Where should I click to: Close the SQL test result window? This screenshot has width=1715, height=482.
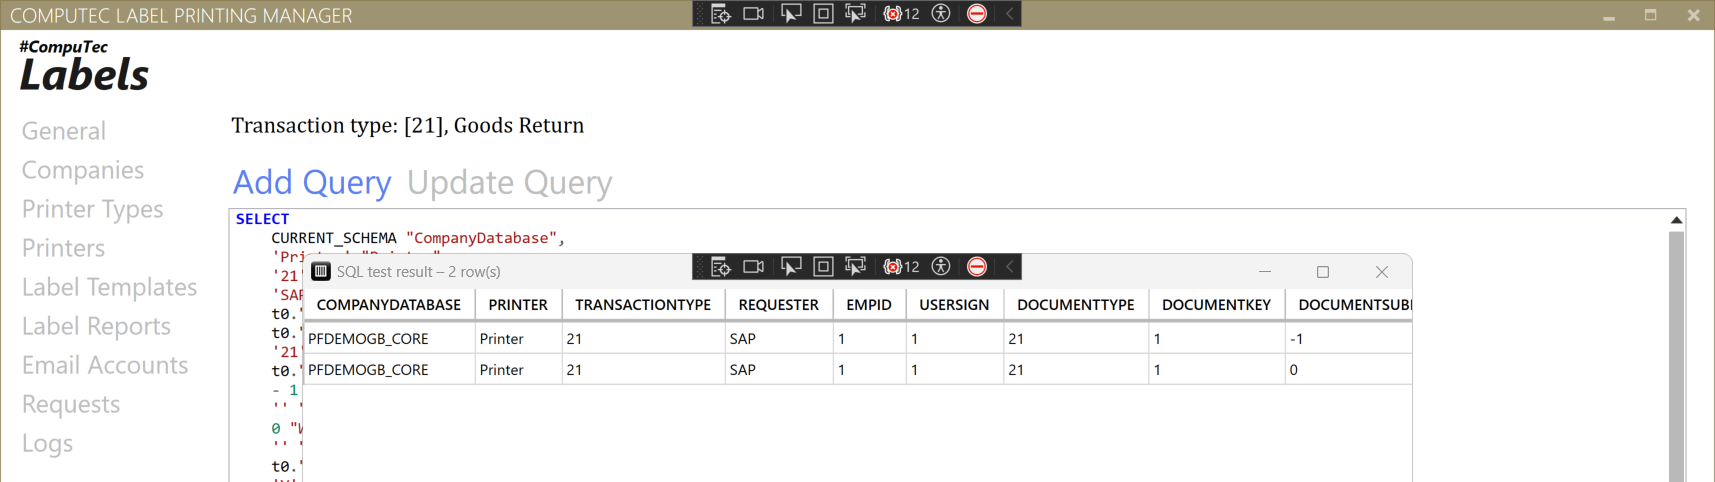coord(1381,272)
